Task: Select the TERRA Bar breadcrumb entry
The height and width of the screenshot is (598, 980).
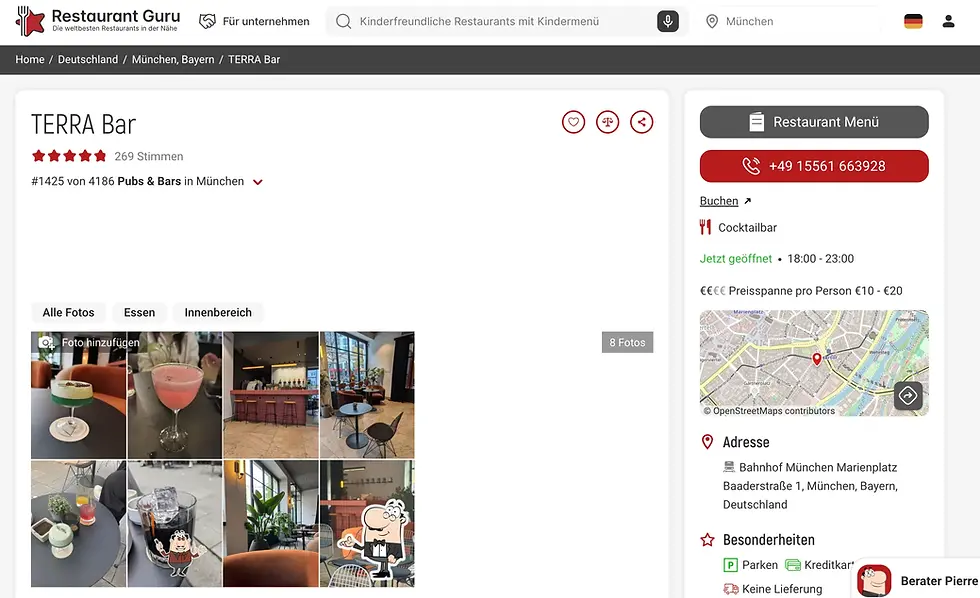Action: coord(254,59)
